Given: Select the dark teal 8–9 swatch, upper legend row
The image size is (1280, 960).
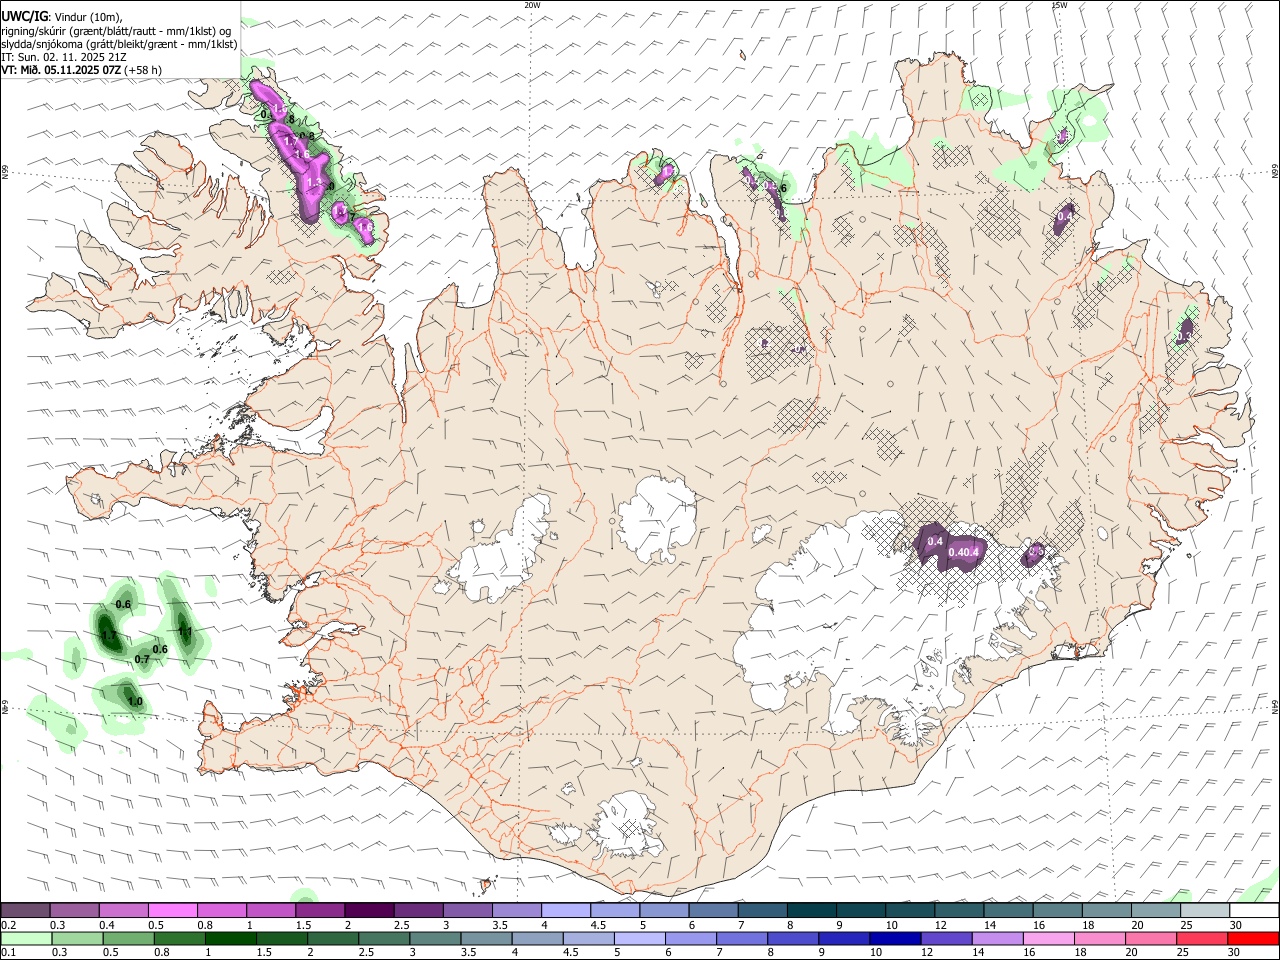Looking at the screenshot, I should (811, 910).
